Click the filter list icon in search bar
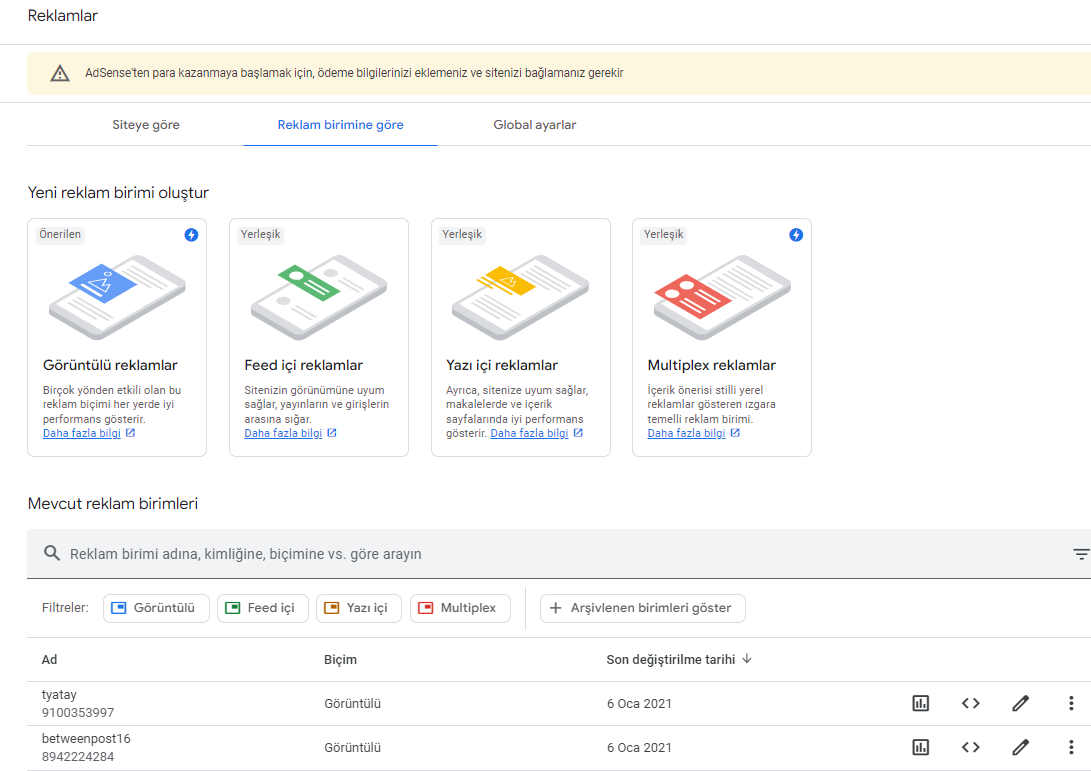The width and height of the screenshot is (1091, 771). tap(1081, 554)
